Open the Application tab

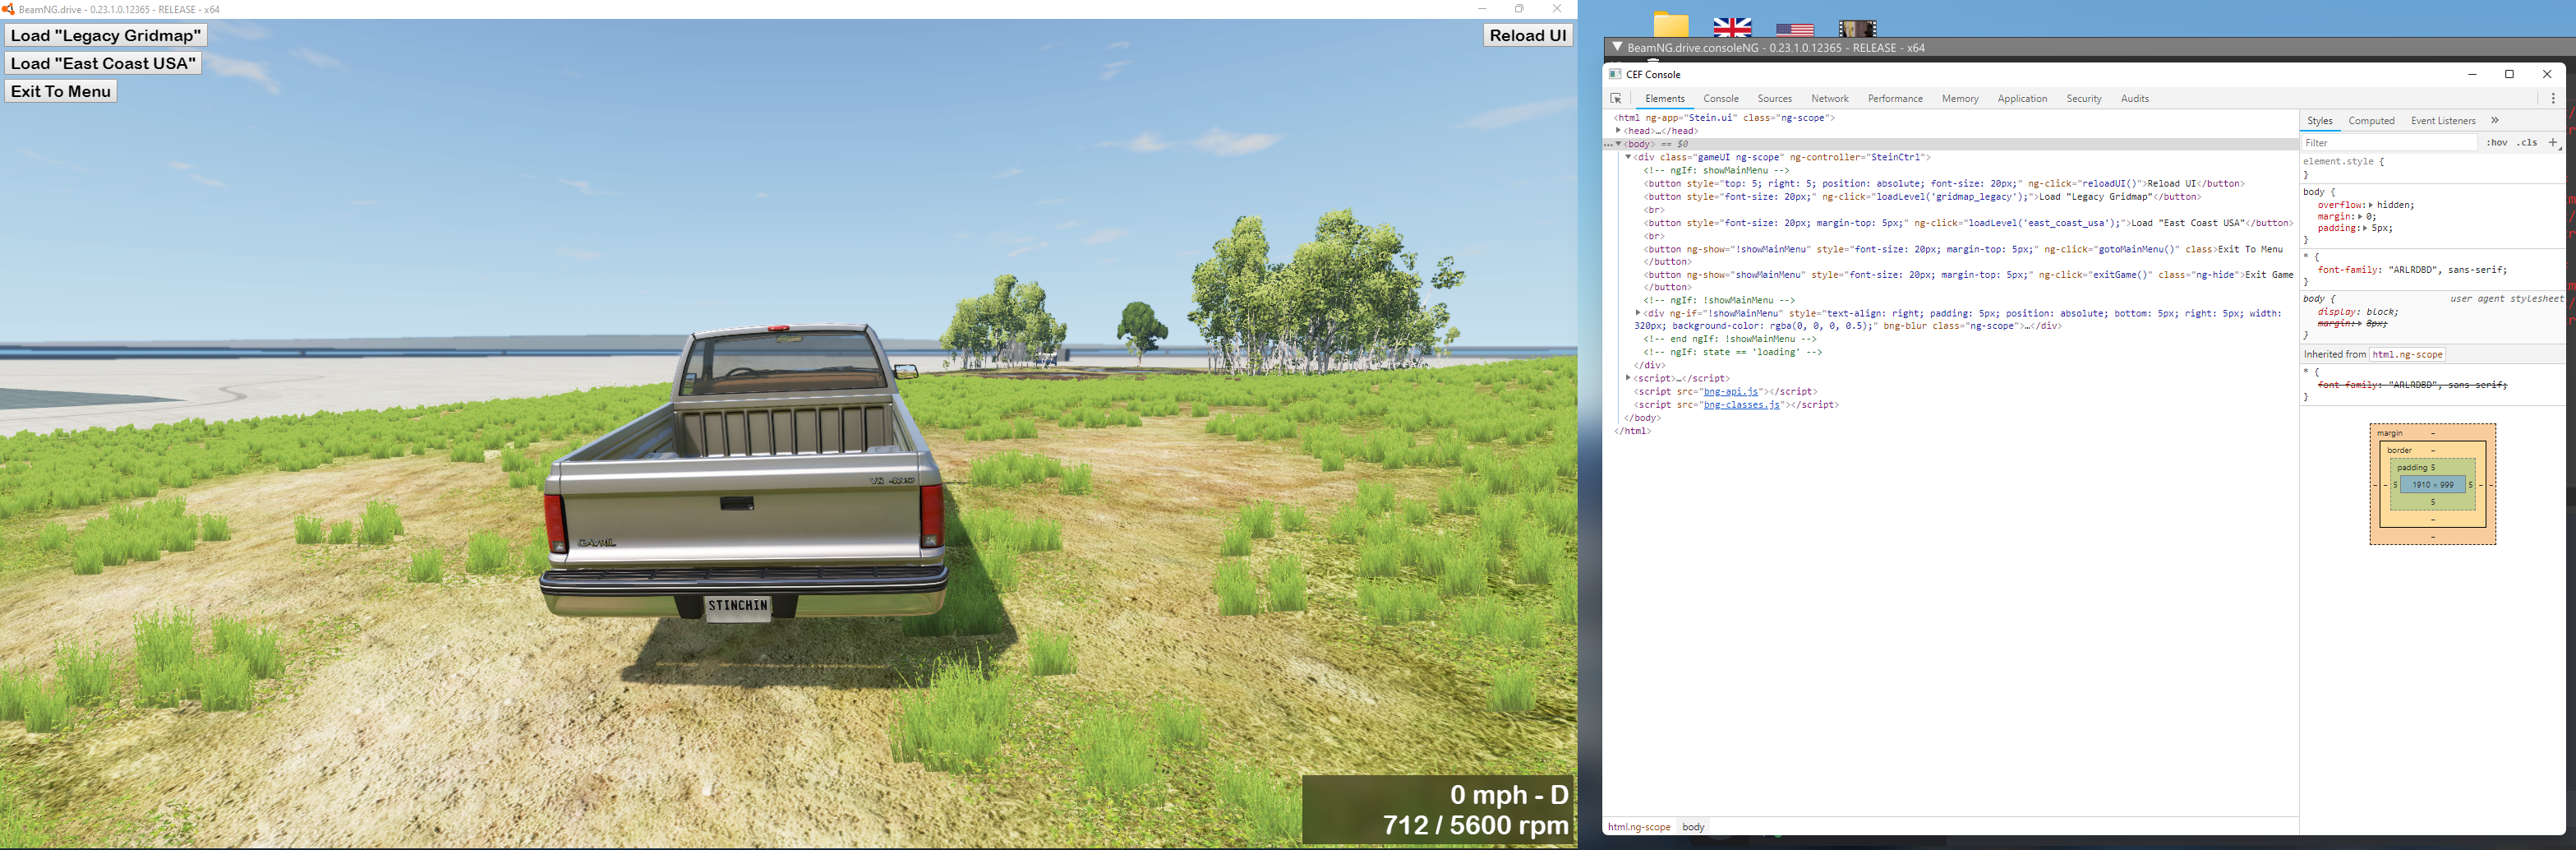click(x=2022, y=98)
